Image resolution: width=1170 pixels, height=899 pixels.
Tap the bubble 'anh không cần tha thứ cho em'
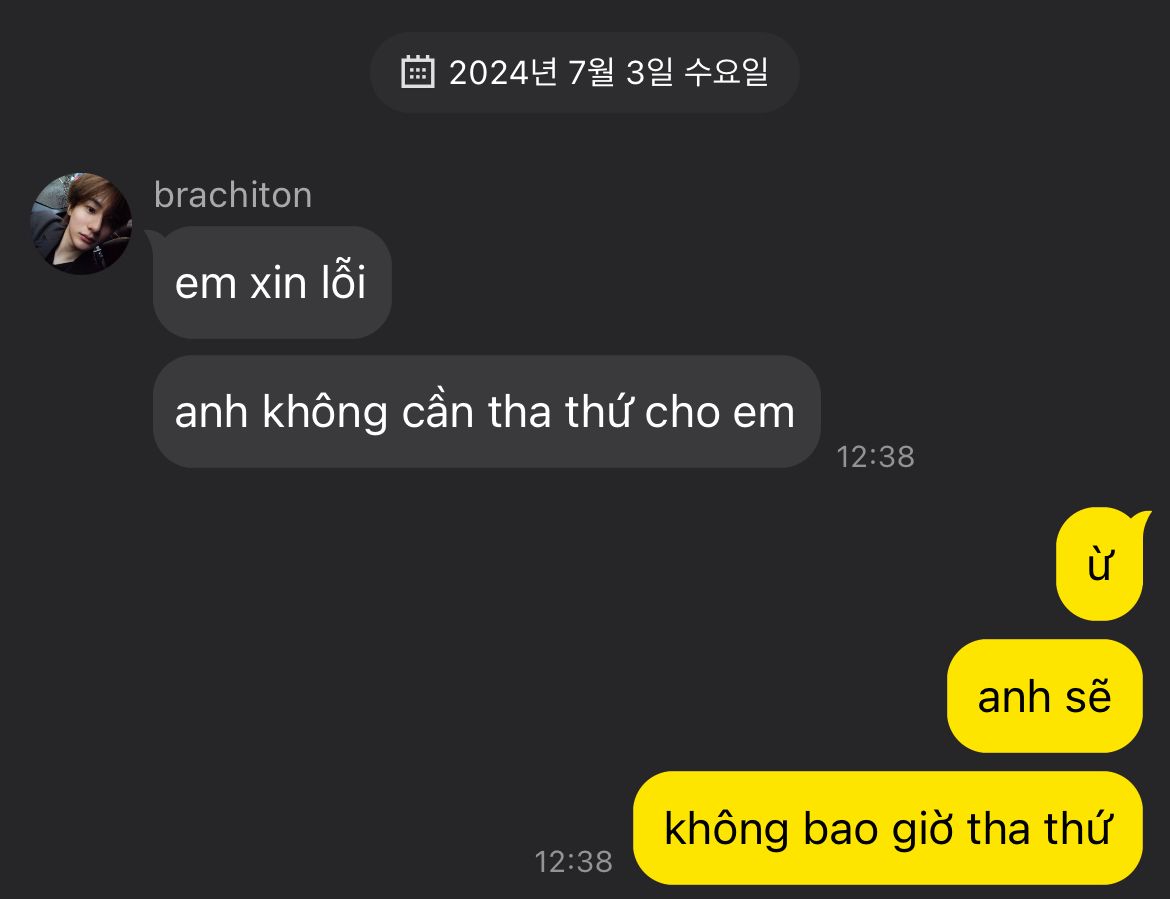click(x=487, y=412)
